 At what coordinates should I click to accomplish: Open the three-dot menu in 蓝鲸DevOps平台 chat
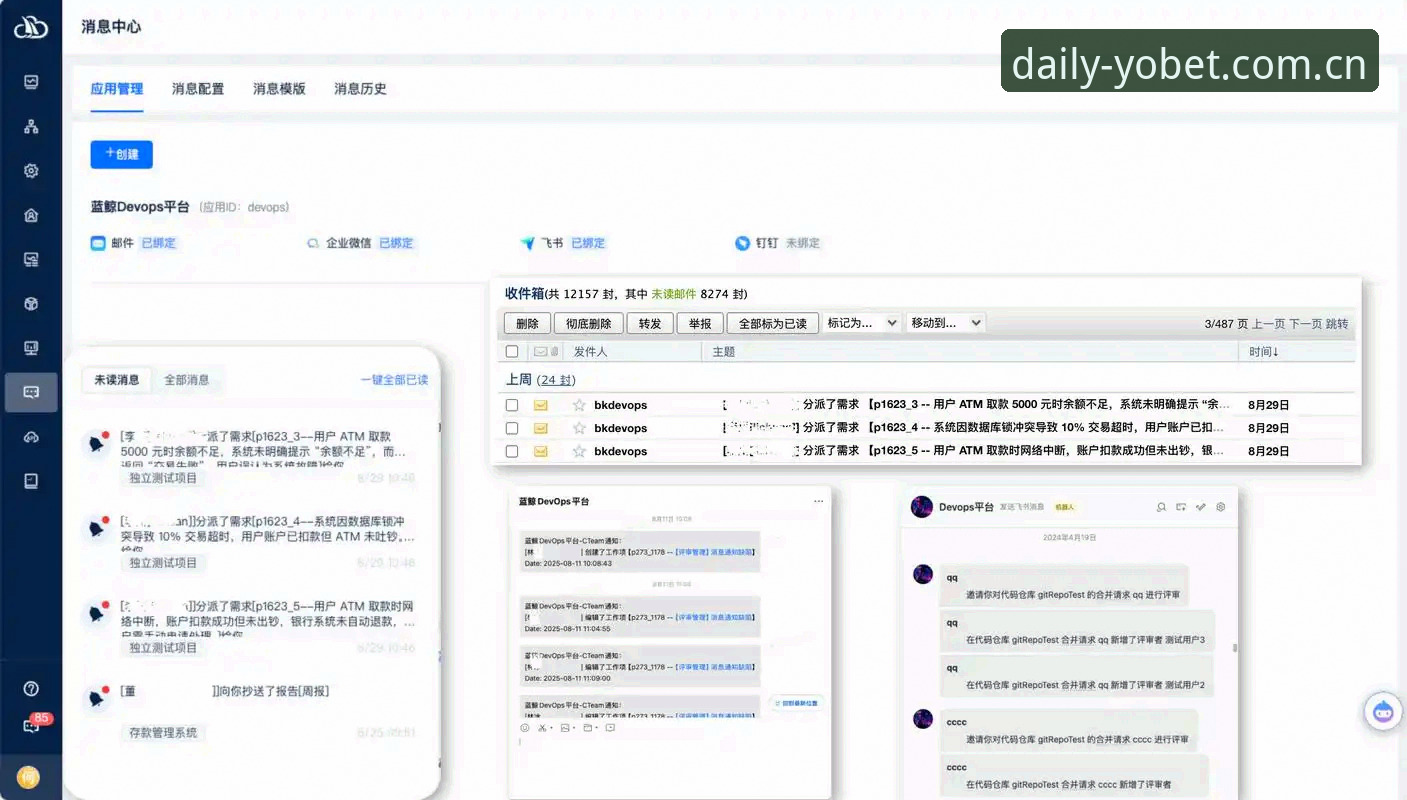[x=818, y=501]
